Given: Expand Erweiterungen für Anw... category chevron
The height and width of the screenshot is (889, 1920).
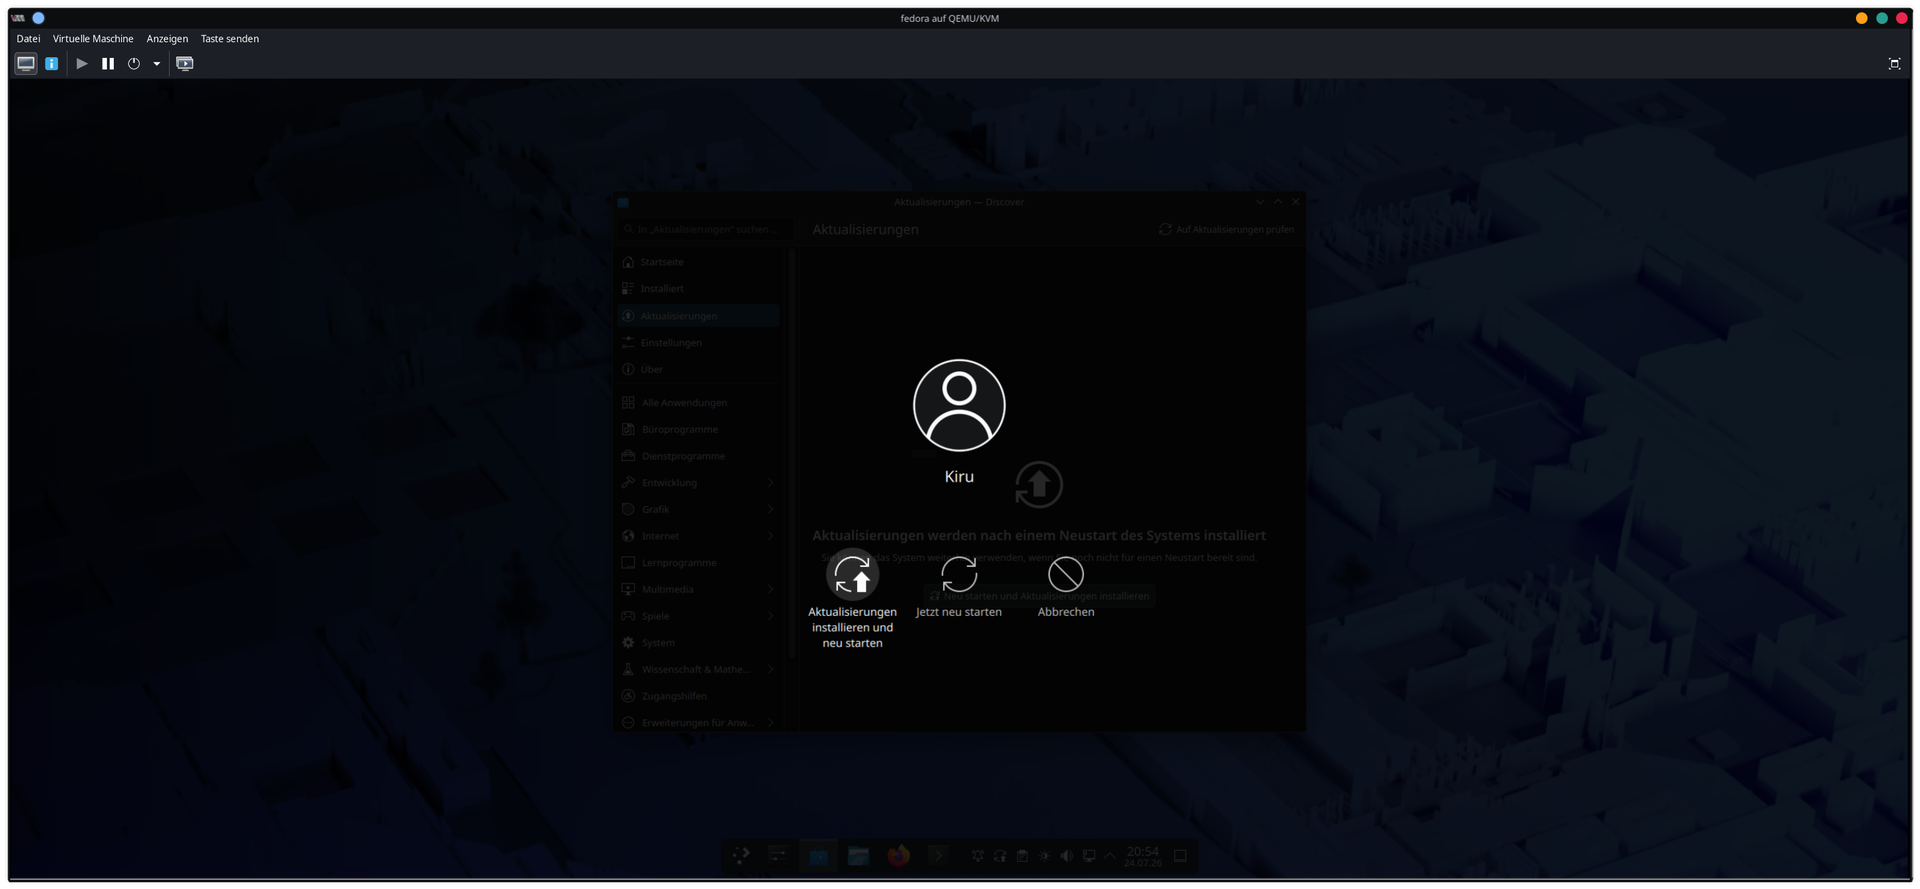Looking at the screenshot, I should 771,723.
